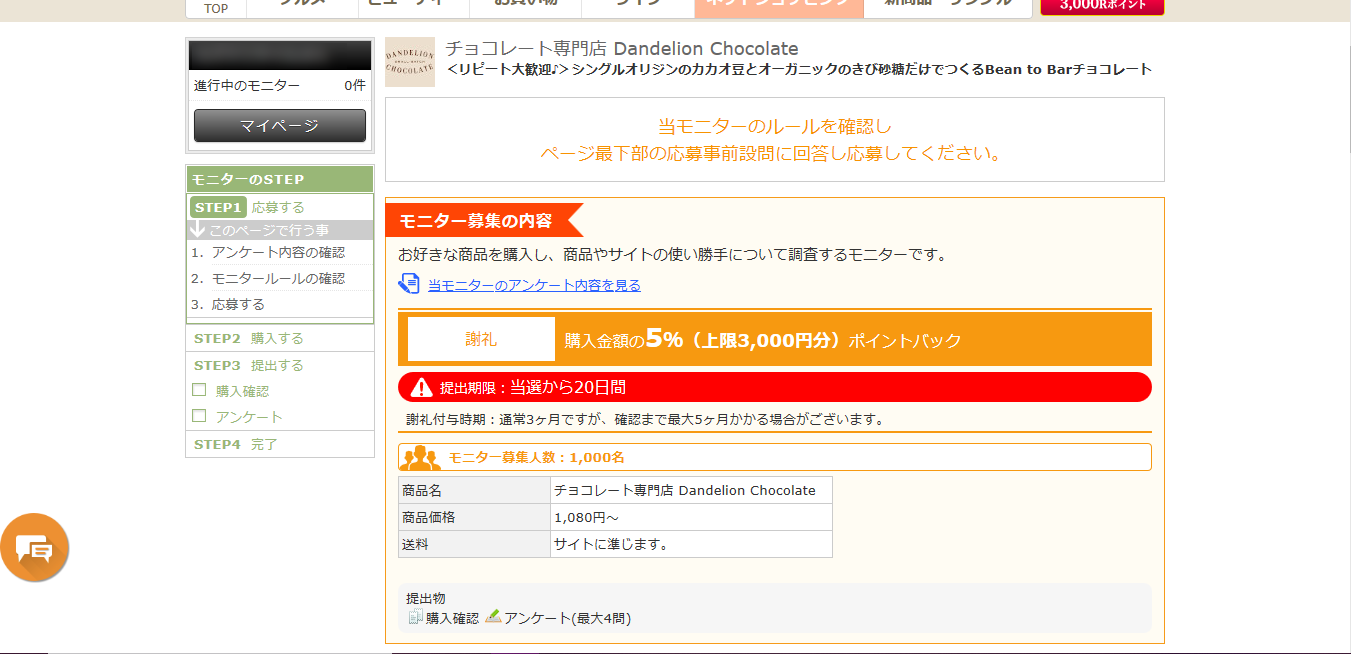Screen dimensions: 1351x654
Task: Open the floating chat support icon
Action: [35, 548]
